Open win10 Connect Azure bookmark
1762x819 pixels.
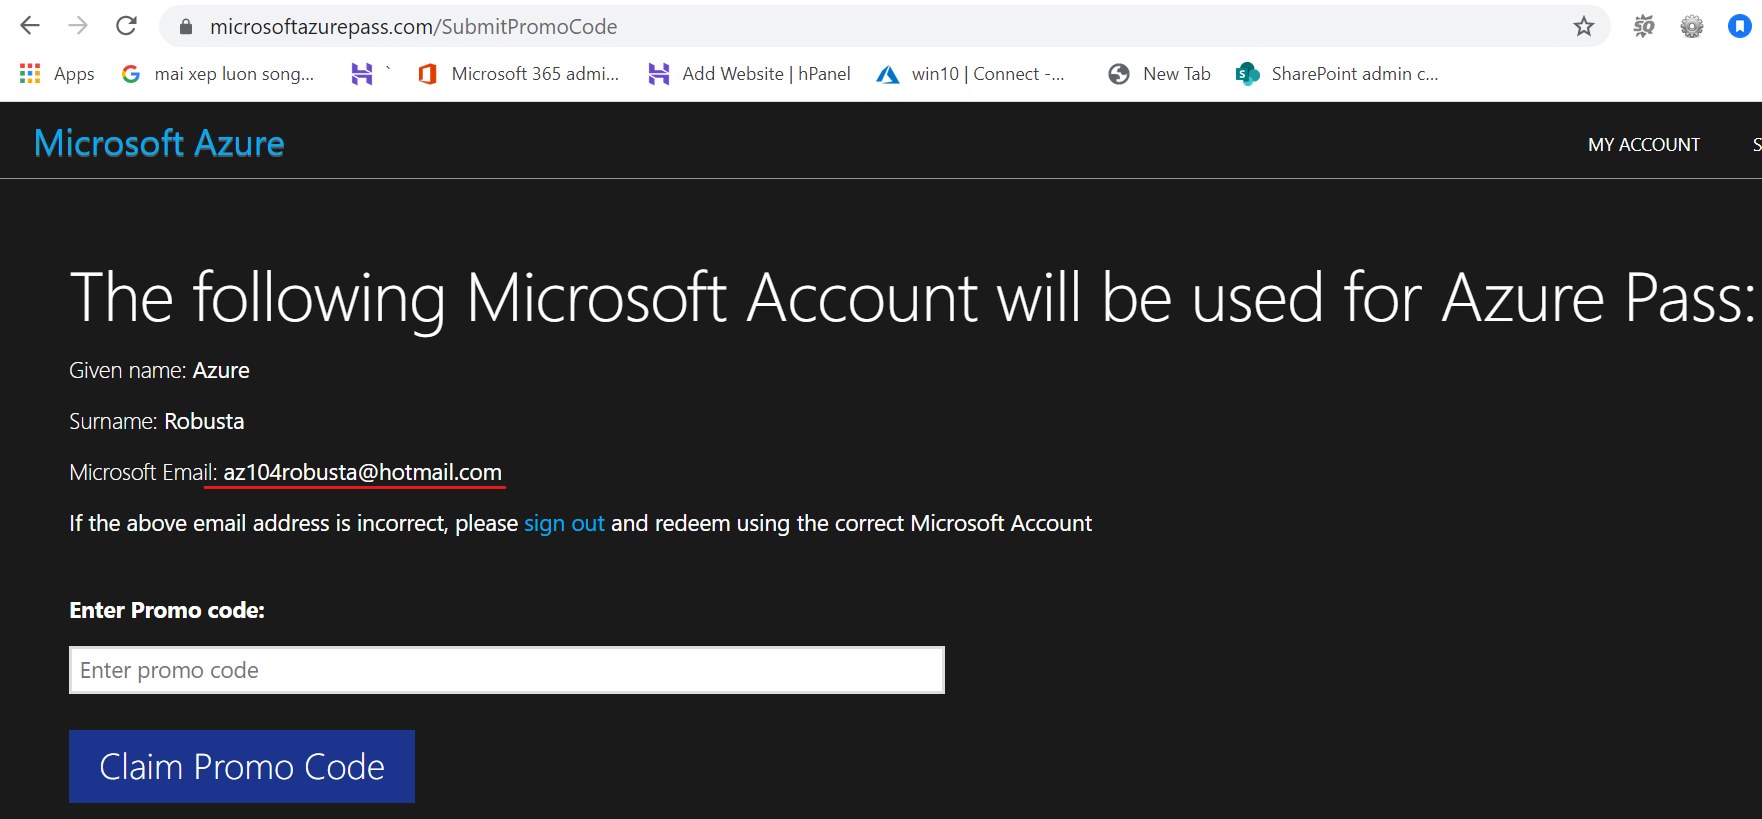pos(971,74)
